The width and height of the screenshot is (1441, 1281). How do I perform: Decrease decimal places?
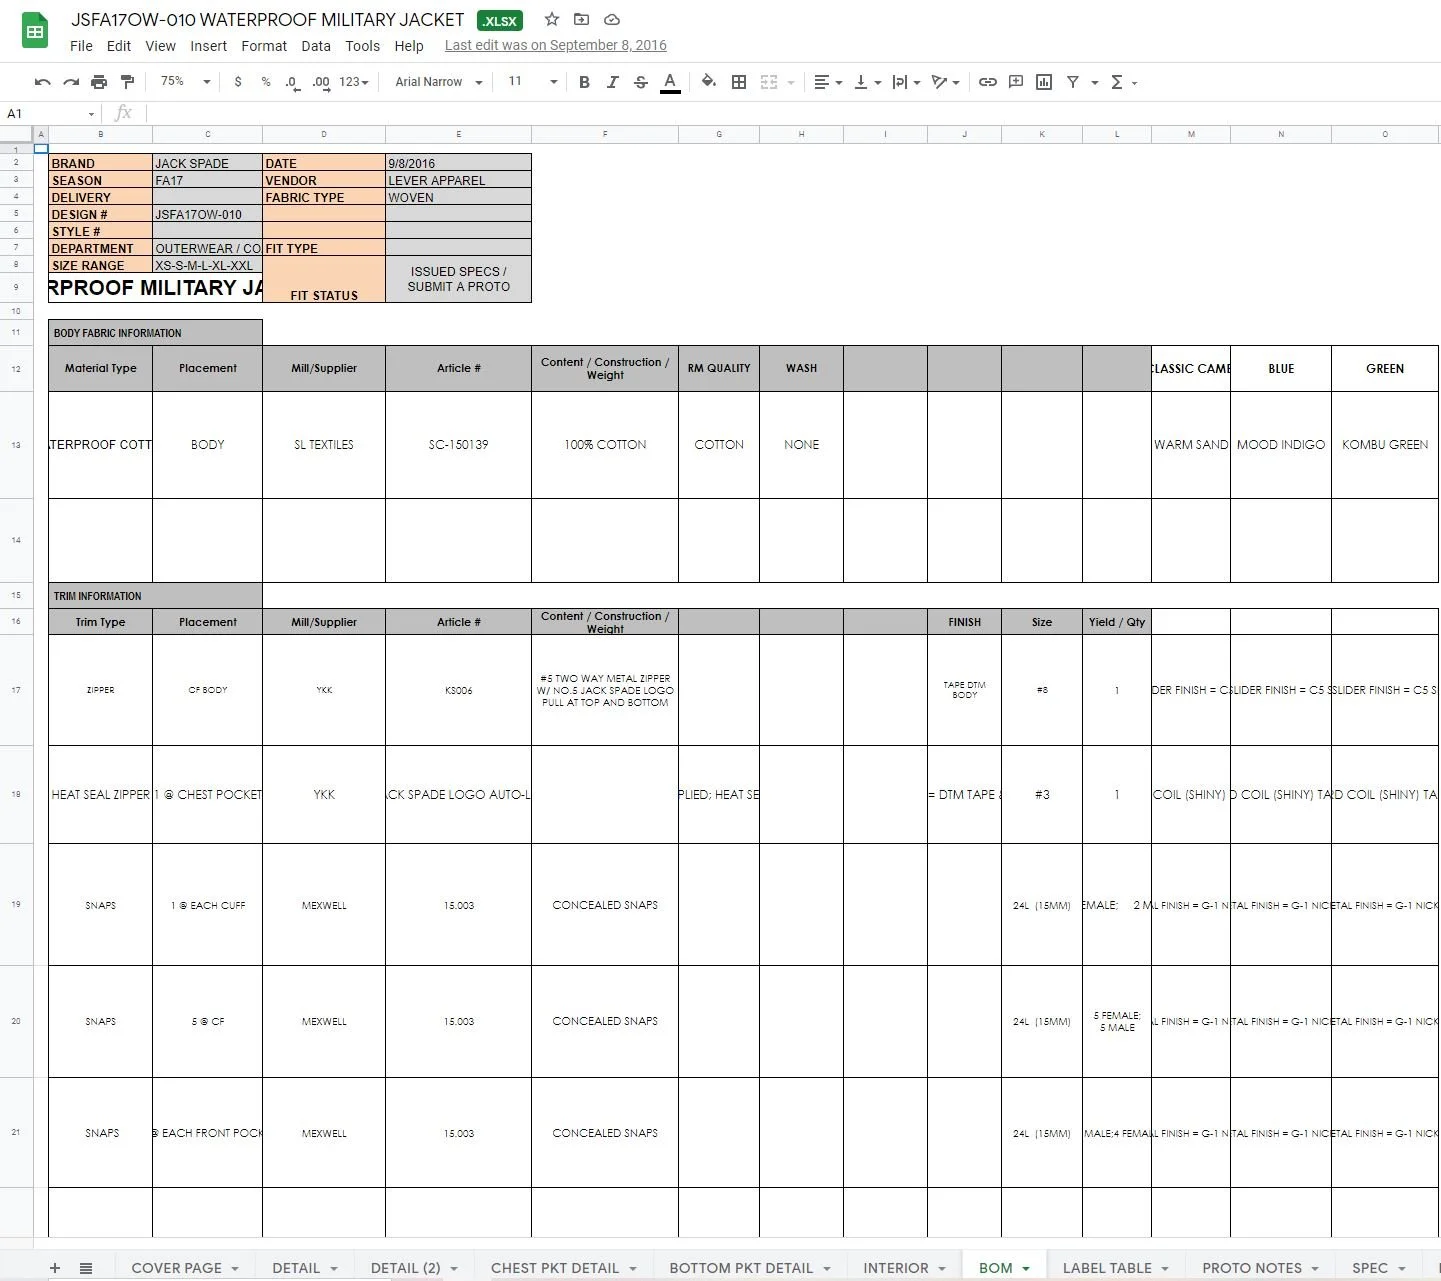292,82
